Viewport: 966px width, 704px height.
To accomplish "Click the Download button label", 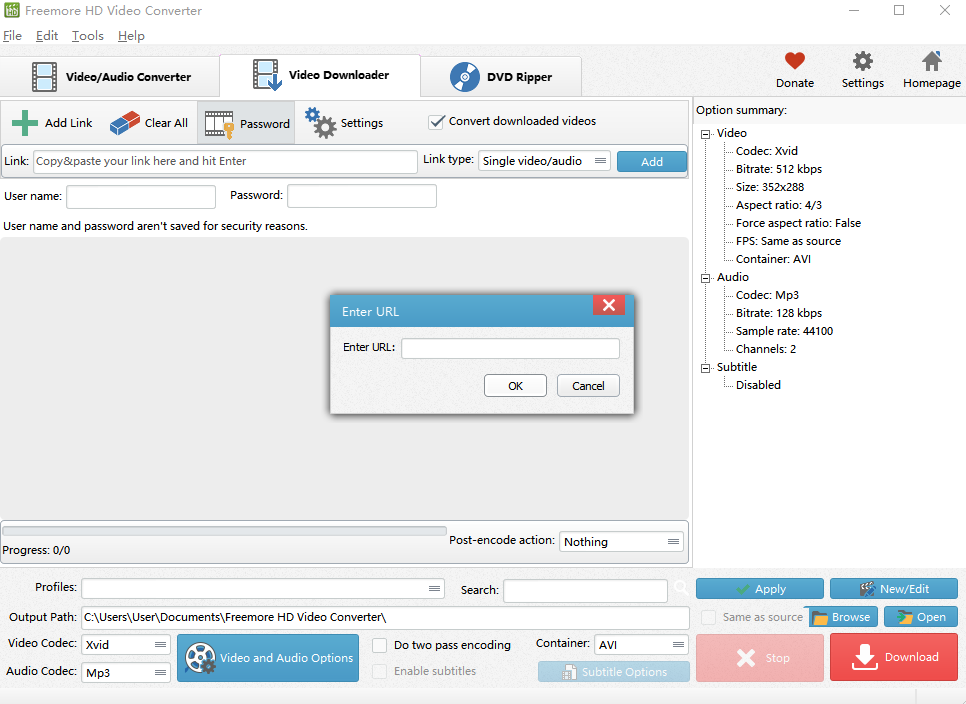I will (912, 657).
